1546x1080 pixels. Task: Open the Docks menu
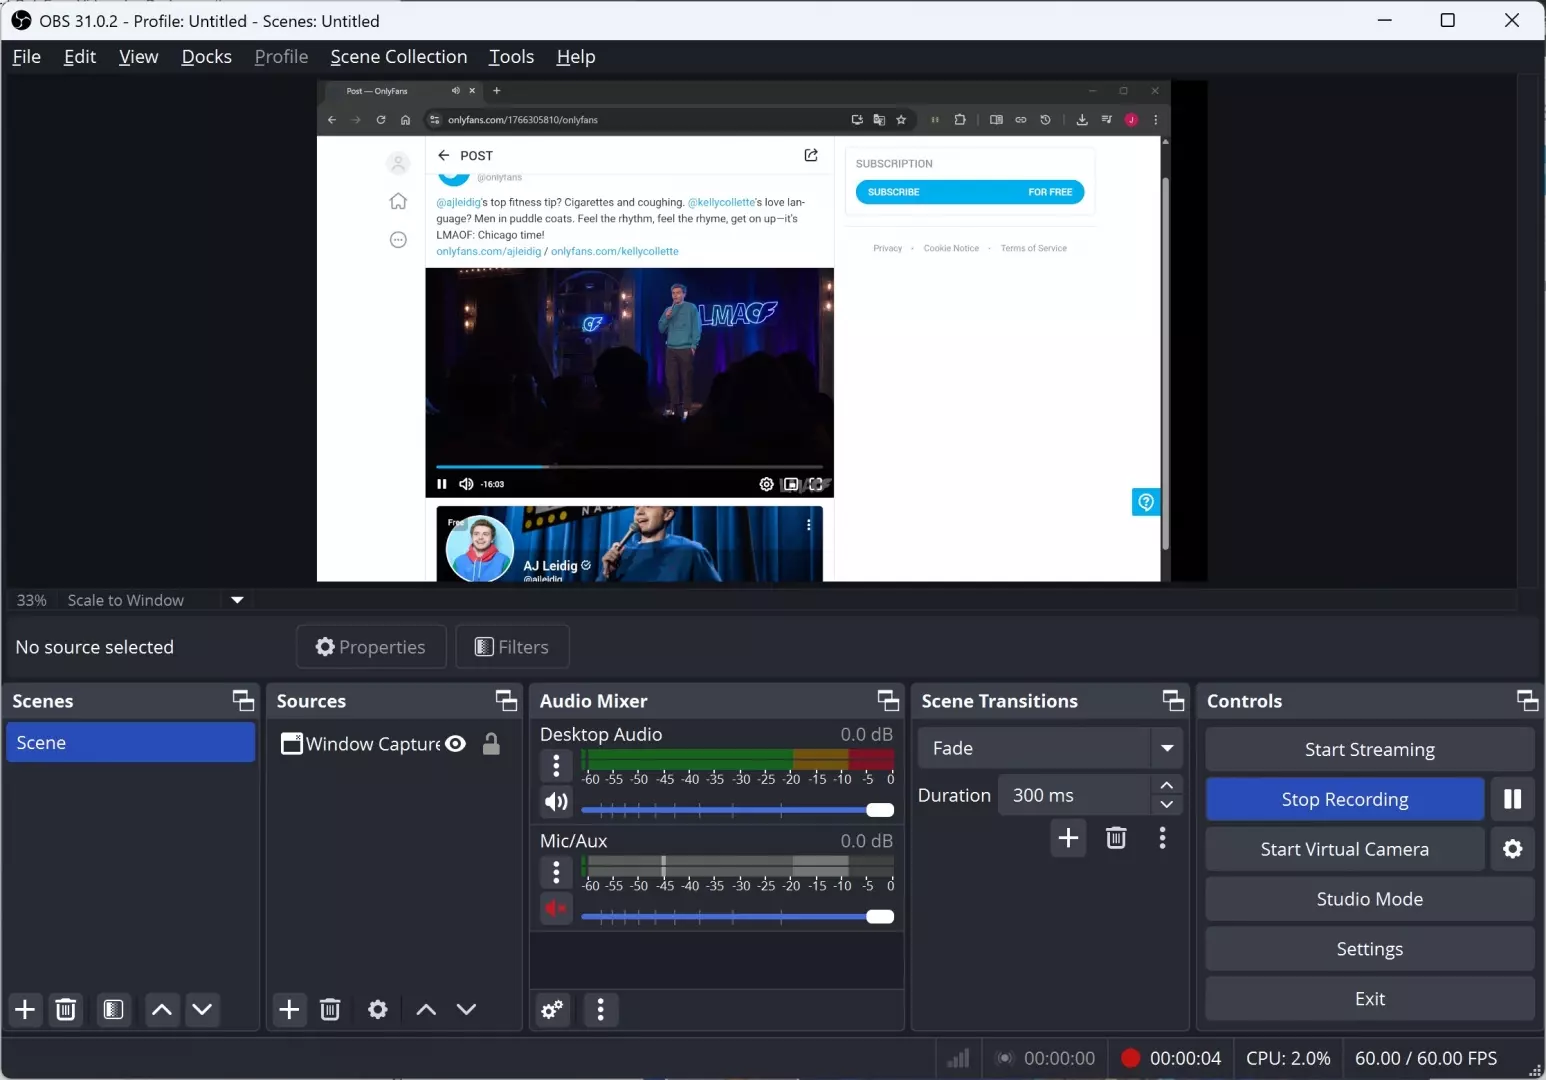pos(207,57)
